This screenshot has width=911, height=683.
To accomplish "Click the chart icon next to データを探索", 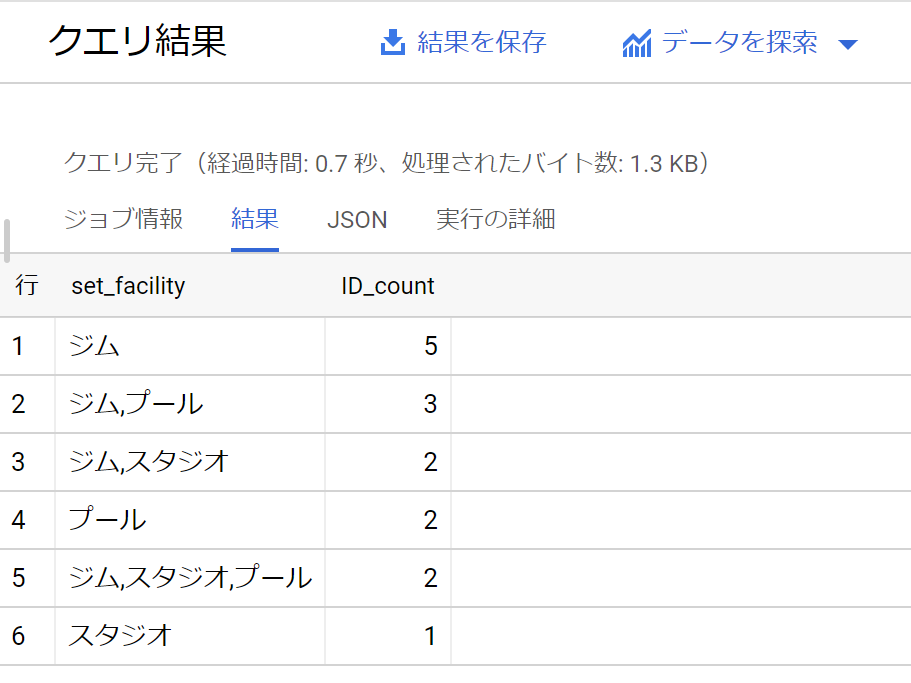I will click(x=637, y=43).
